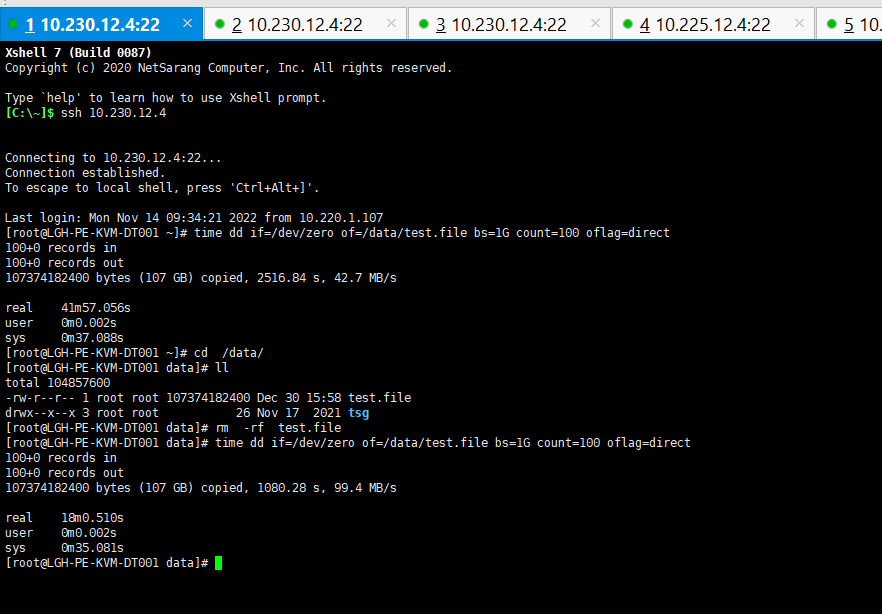The image size is (882, 614).
Task: Click the blue tsg directory name
Action: (x=358, y=413)
